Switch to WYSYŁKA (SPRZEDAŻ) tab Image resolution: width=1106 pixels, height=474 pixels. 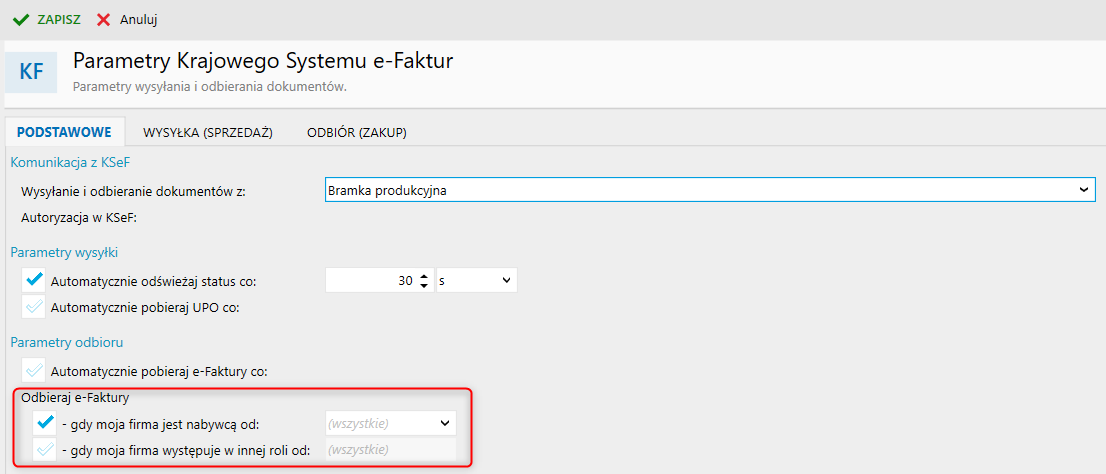pos(208,132)
